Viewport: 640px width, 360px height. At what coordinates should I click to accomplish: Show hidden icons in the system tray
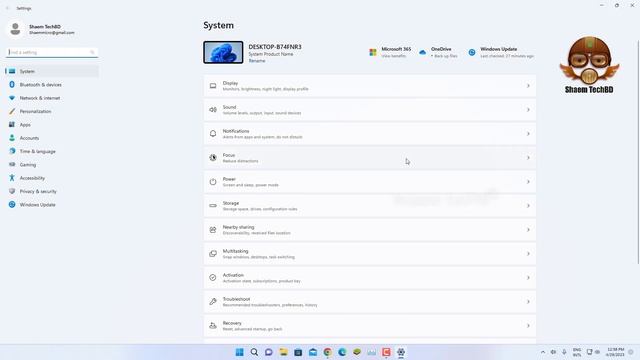[543, 352]
